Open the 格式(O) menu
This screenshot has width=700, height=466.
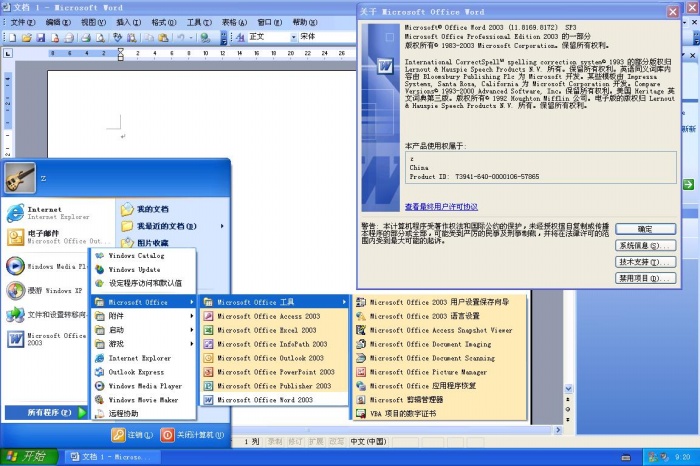(x=164, y=21)
